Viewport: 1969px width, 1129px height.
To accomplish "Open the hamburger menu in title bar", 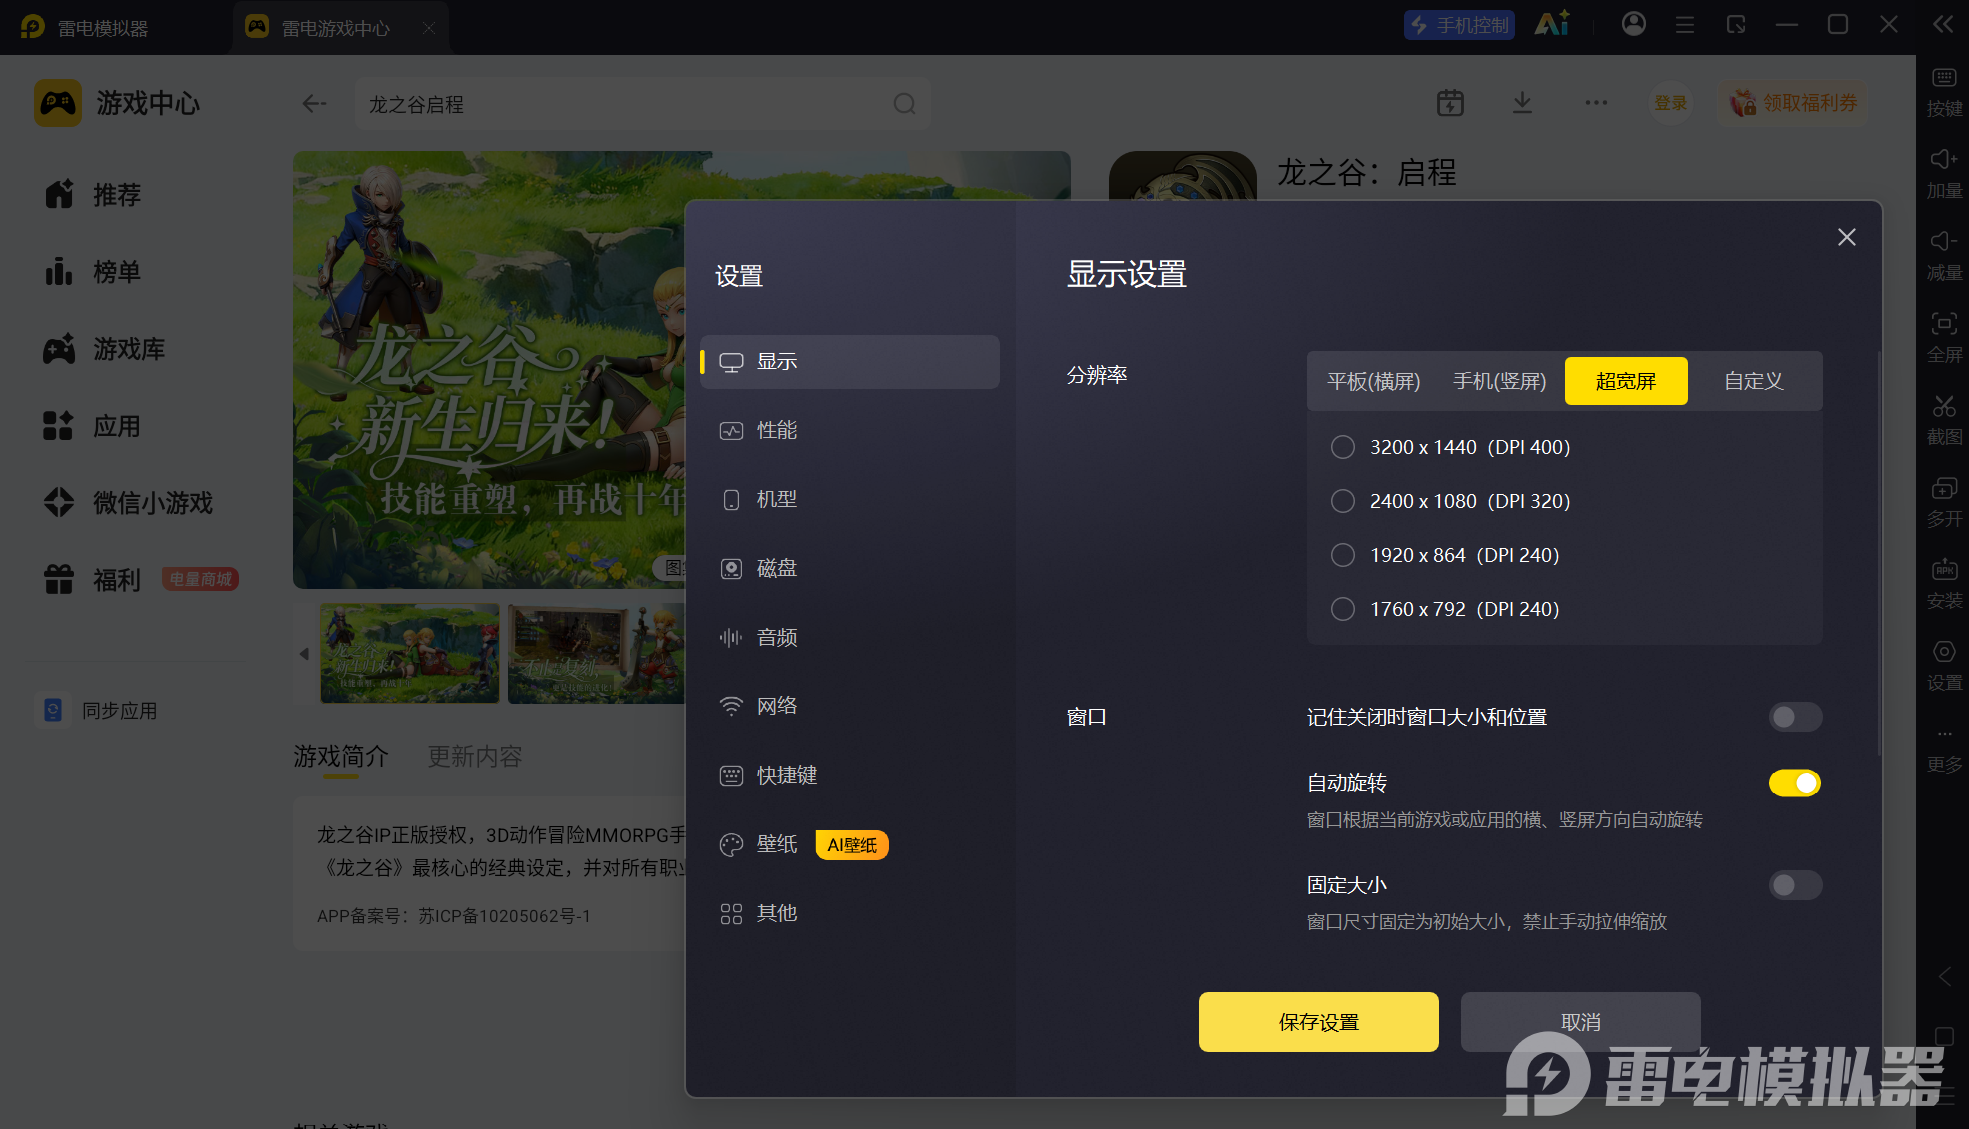I will [x=1685, y=24].
